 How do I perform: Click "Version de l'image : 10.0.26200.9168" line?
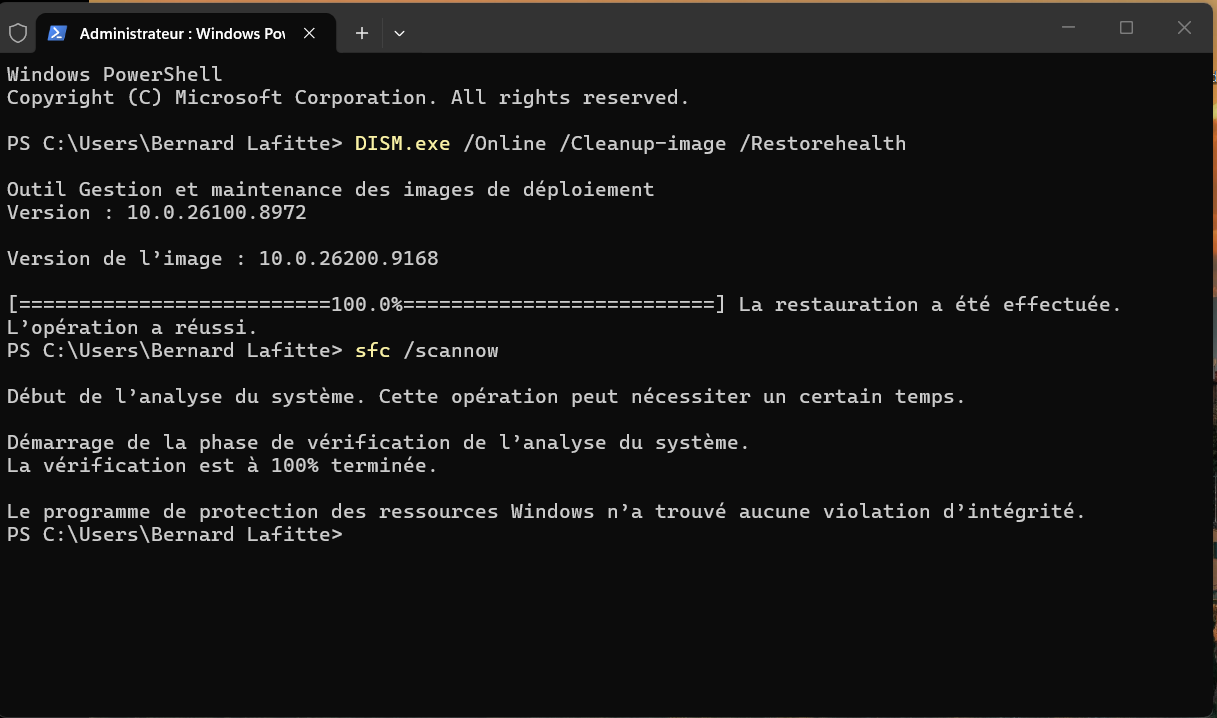[x=223, y=258]
